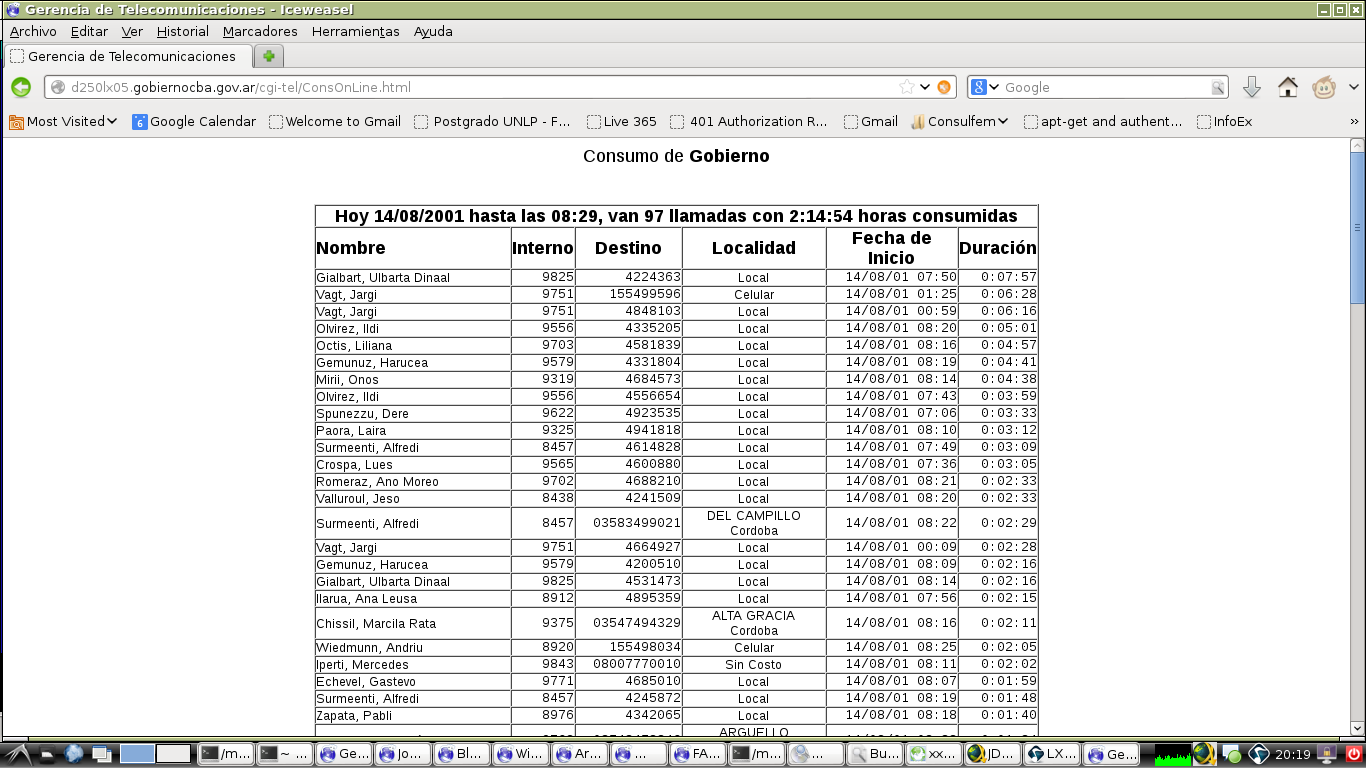
Task: Select the Gerencia de Telecomunicaciones tab
Action: (x=128, y=56)
